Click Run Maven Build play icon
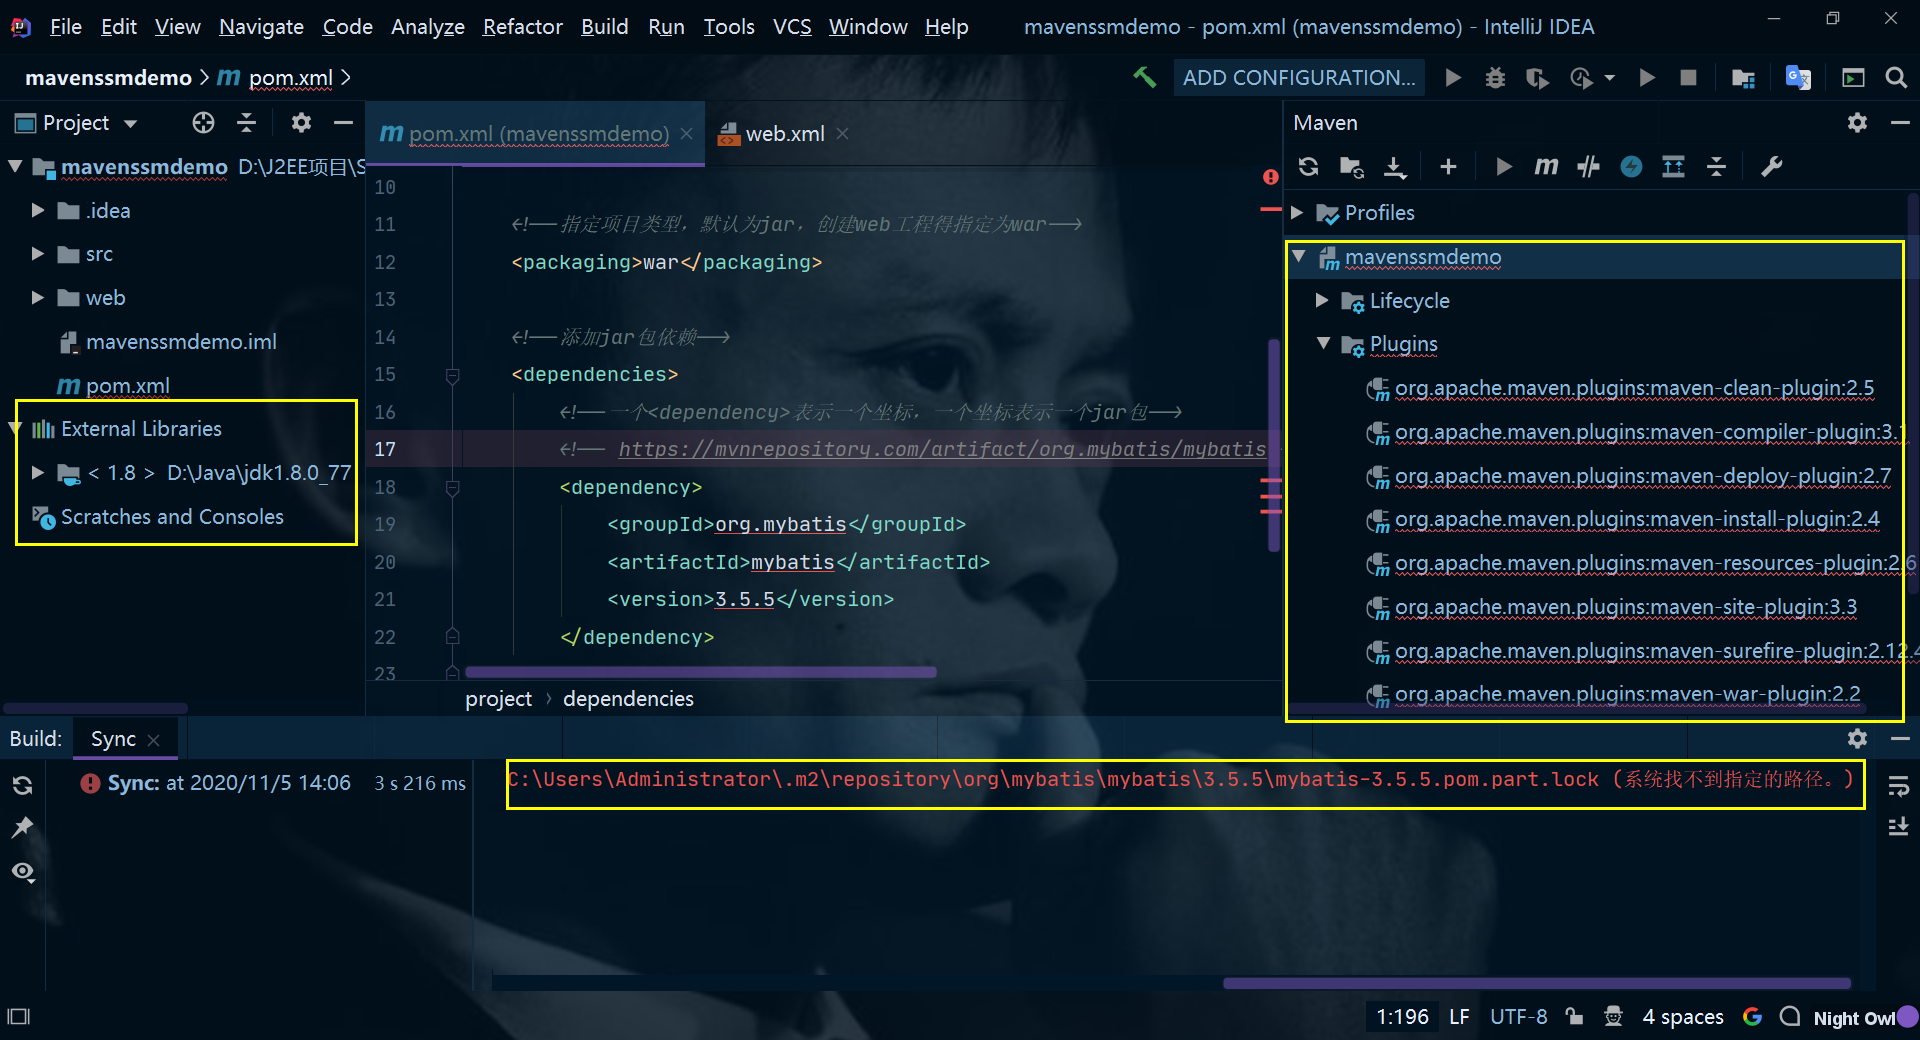The image size is (1920, 1040). tap(1503, 167)
